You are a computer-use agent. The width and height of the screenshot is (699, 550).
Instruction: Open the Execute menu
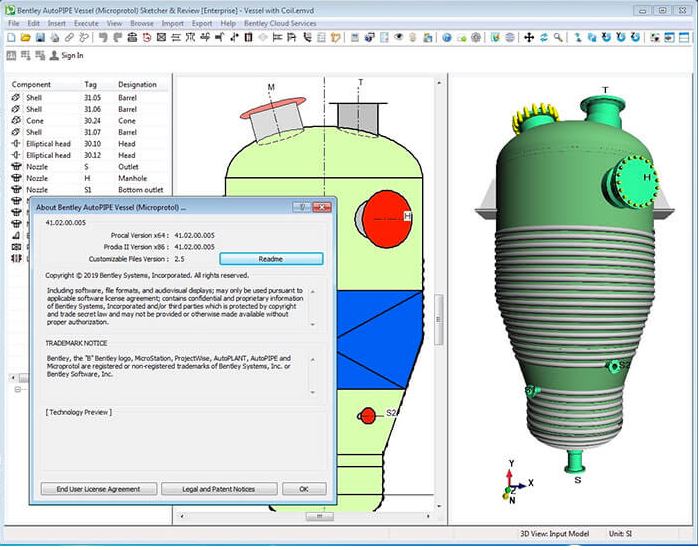tap(86, 23)
